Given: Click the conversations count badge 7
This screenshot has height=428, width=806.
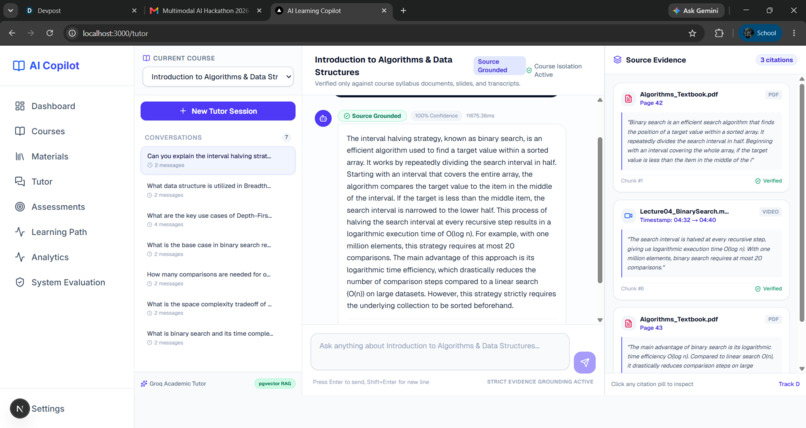Looking at the screenshot, I should click(286, 137).
